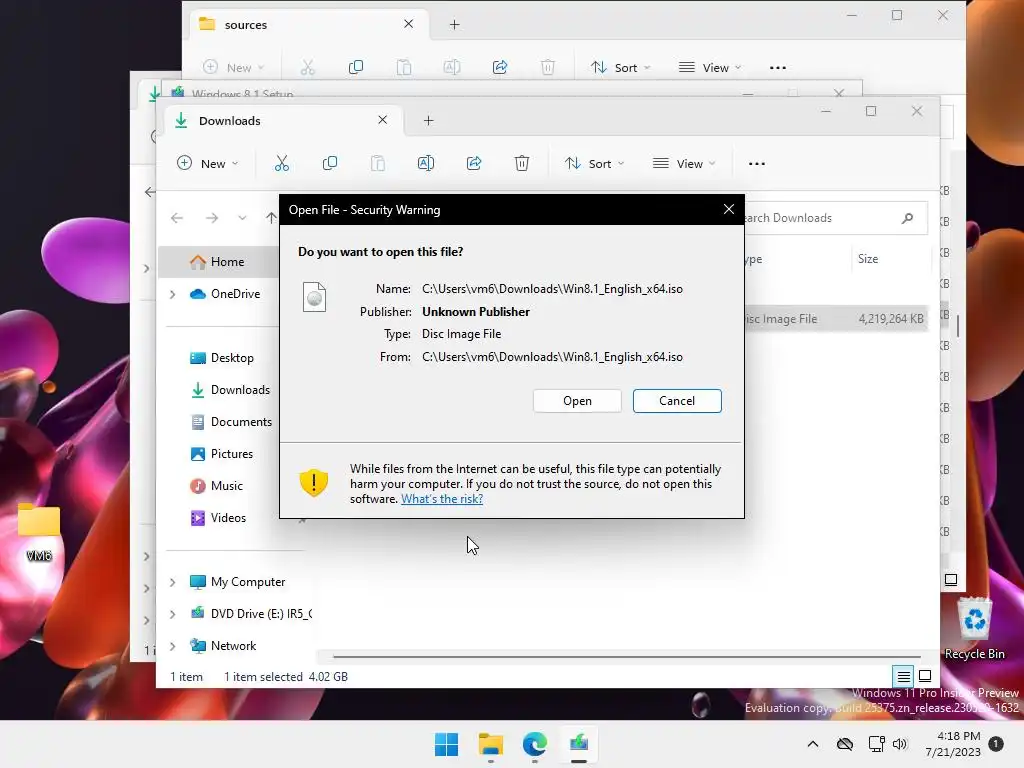This screenshot has height=768, width=1024.
Task: Click the Rename icon in Downloads toolbar
Action: (426, 163)
